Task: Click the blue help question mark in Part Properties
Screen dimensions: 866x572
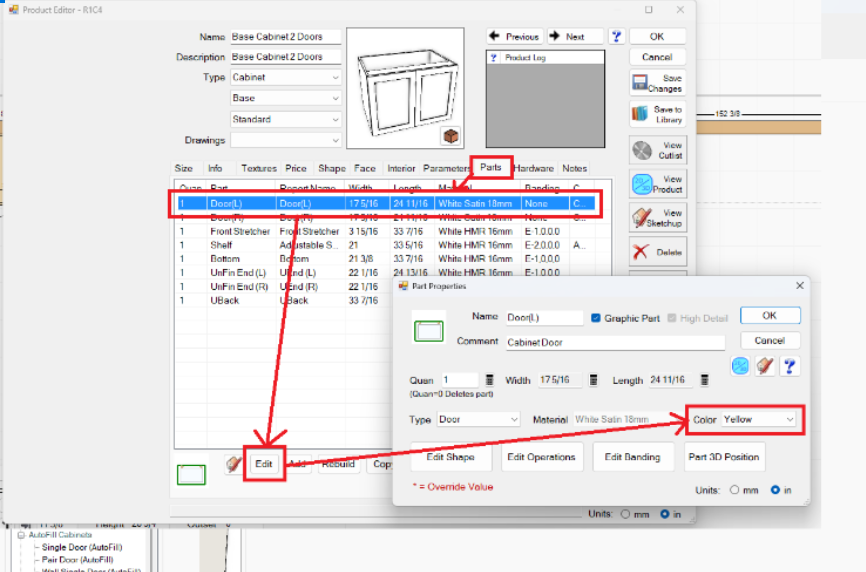Action: coord(790,366)
